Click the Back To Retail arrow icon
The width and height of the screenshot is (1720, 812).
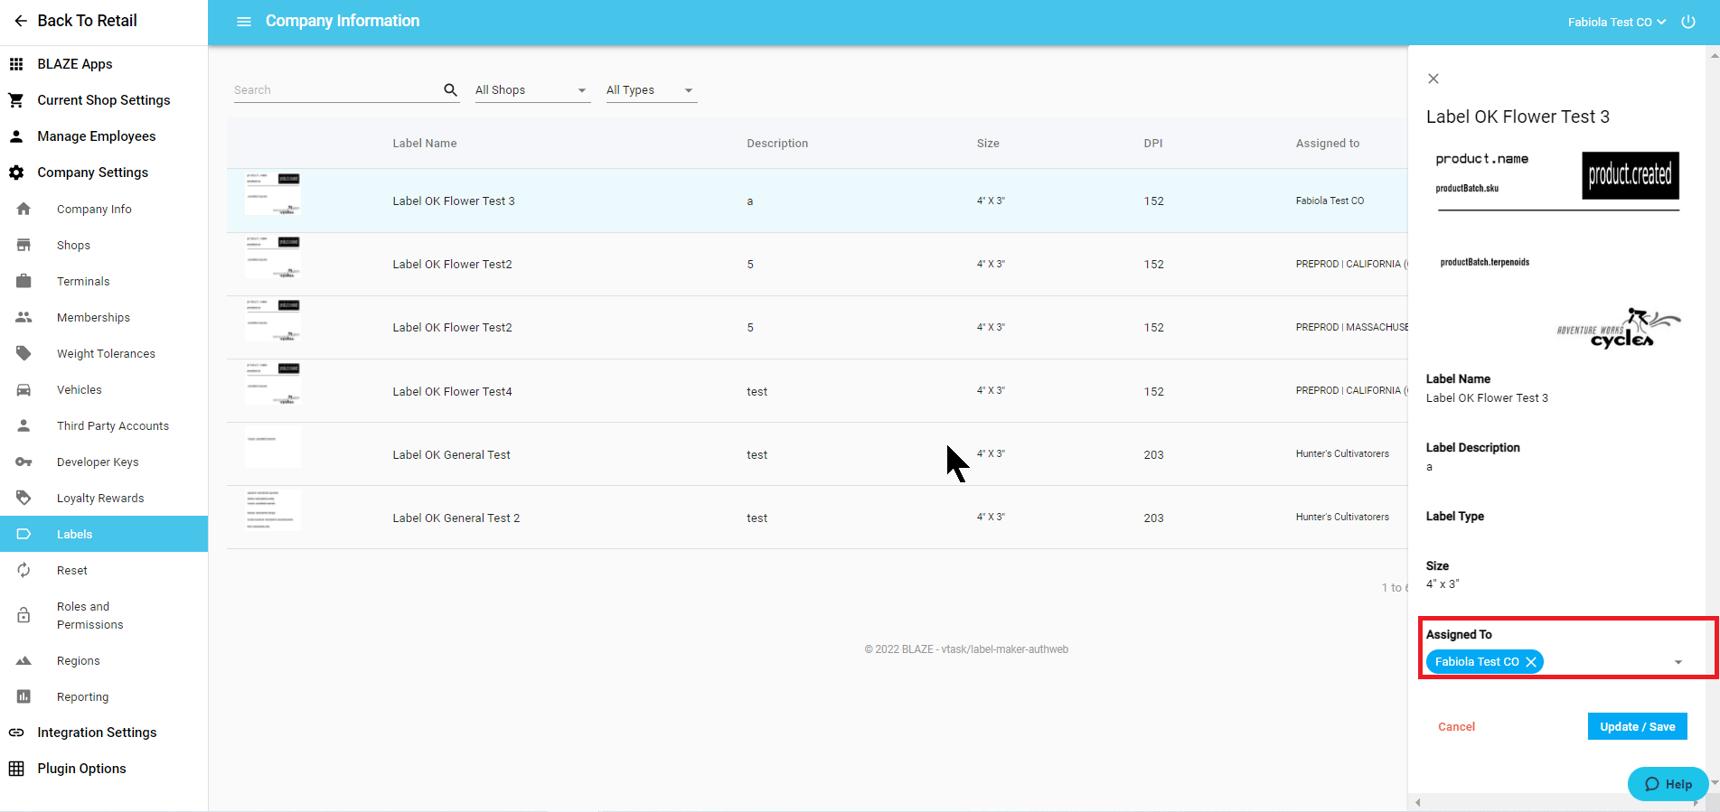[20, 21]
